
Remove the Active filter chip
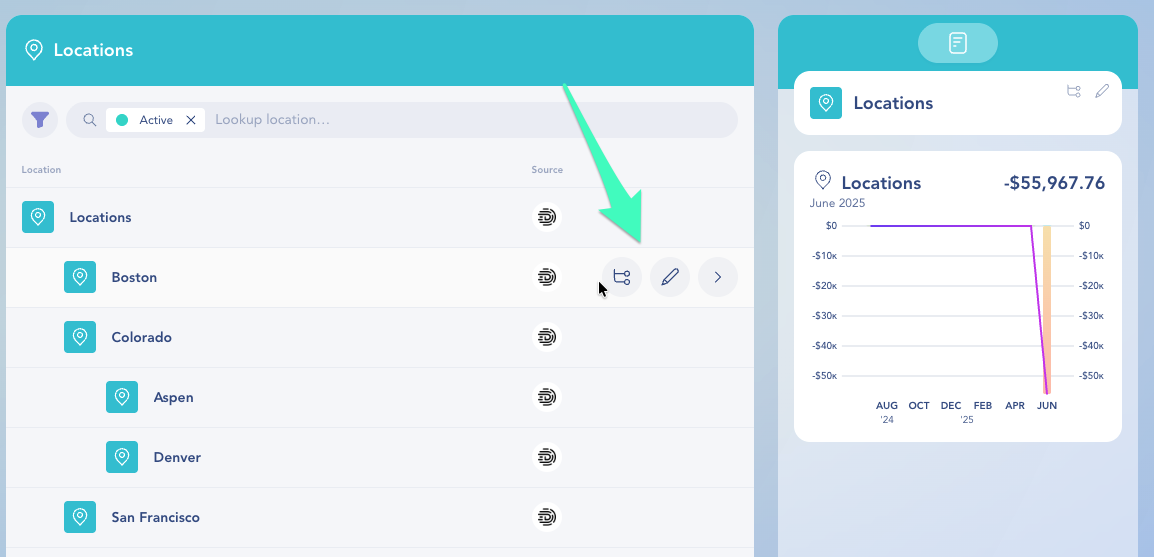191,120
